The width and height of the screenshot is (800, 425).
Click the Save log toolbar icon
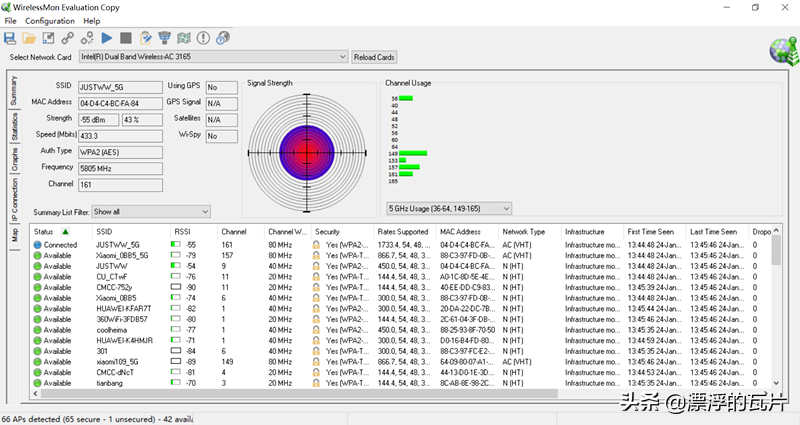[10, 38]
